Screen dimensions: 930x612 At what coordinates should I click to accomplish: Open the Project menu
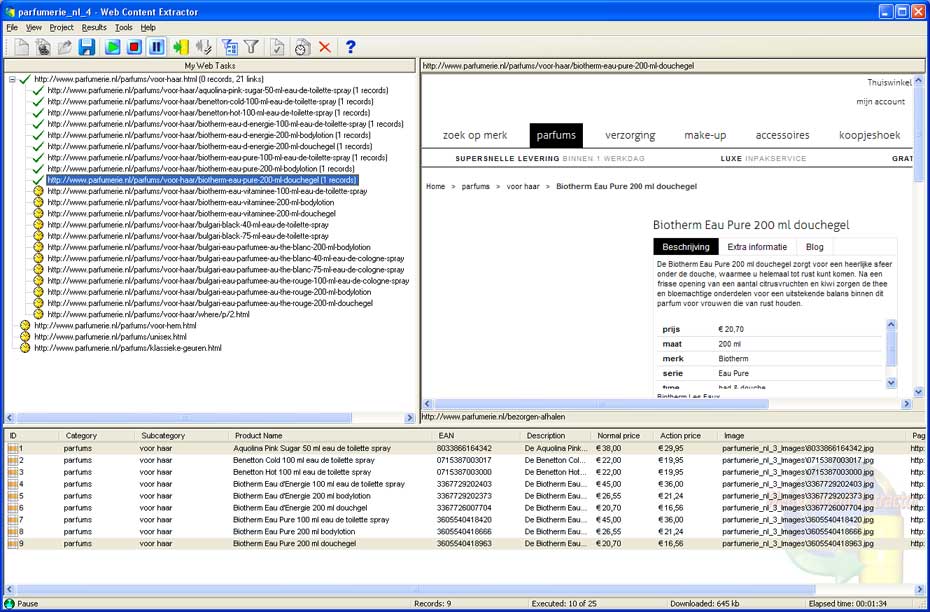click(61, 27)
